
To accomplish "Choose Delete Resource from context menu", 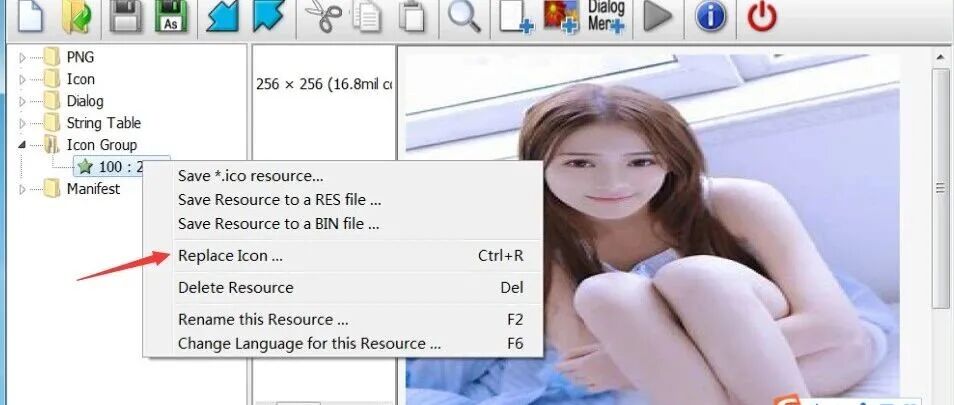I will tap(343, 287).
